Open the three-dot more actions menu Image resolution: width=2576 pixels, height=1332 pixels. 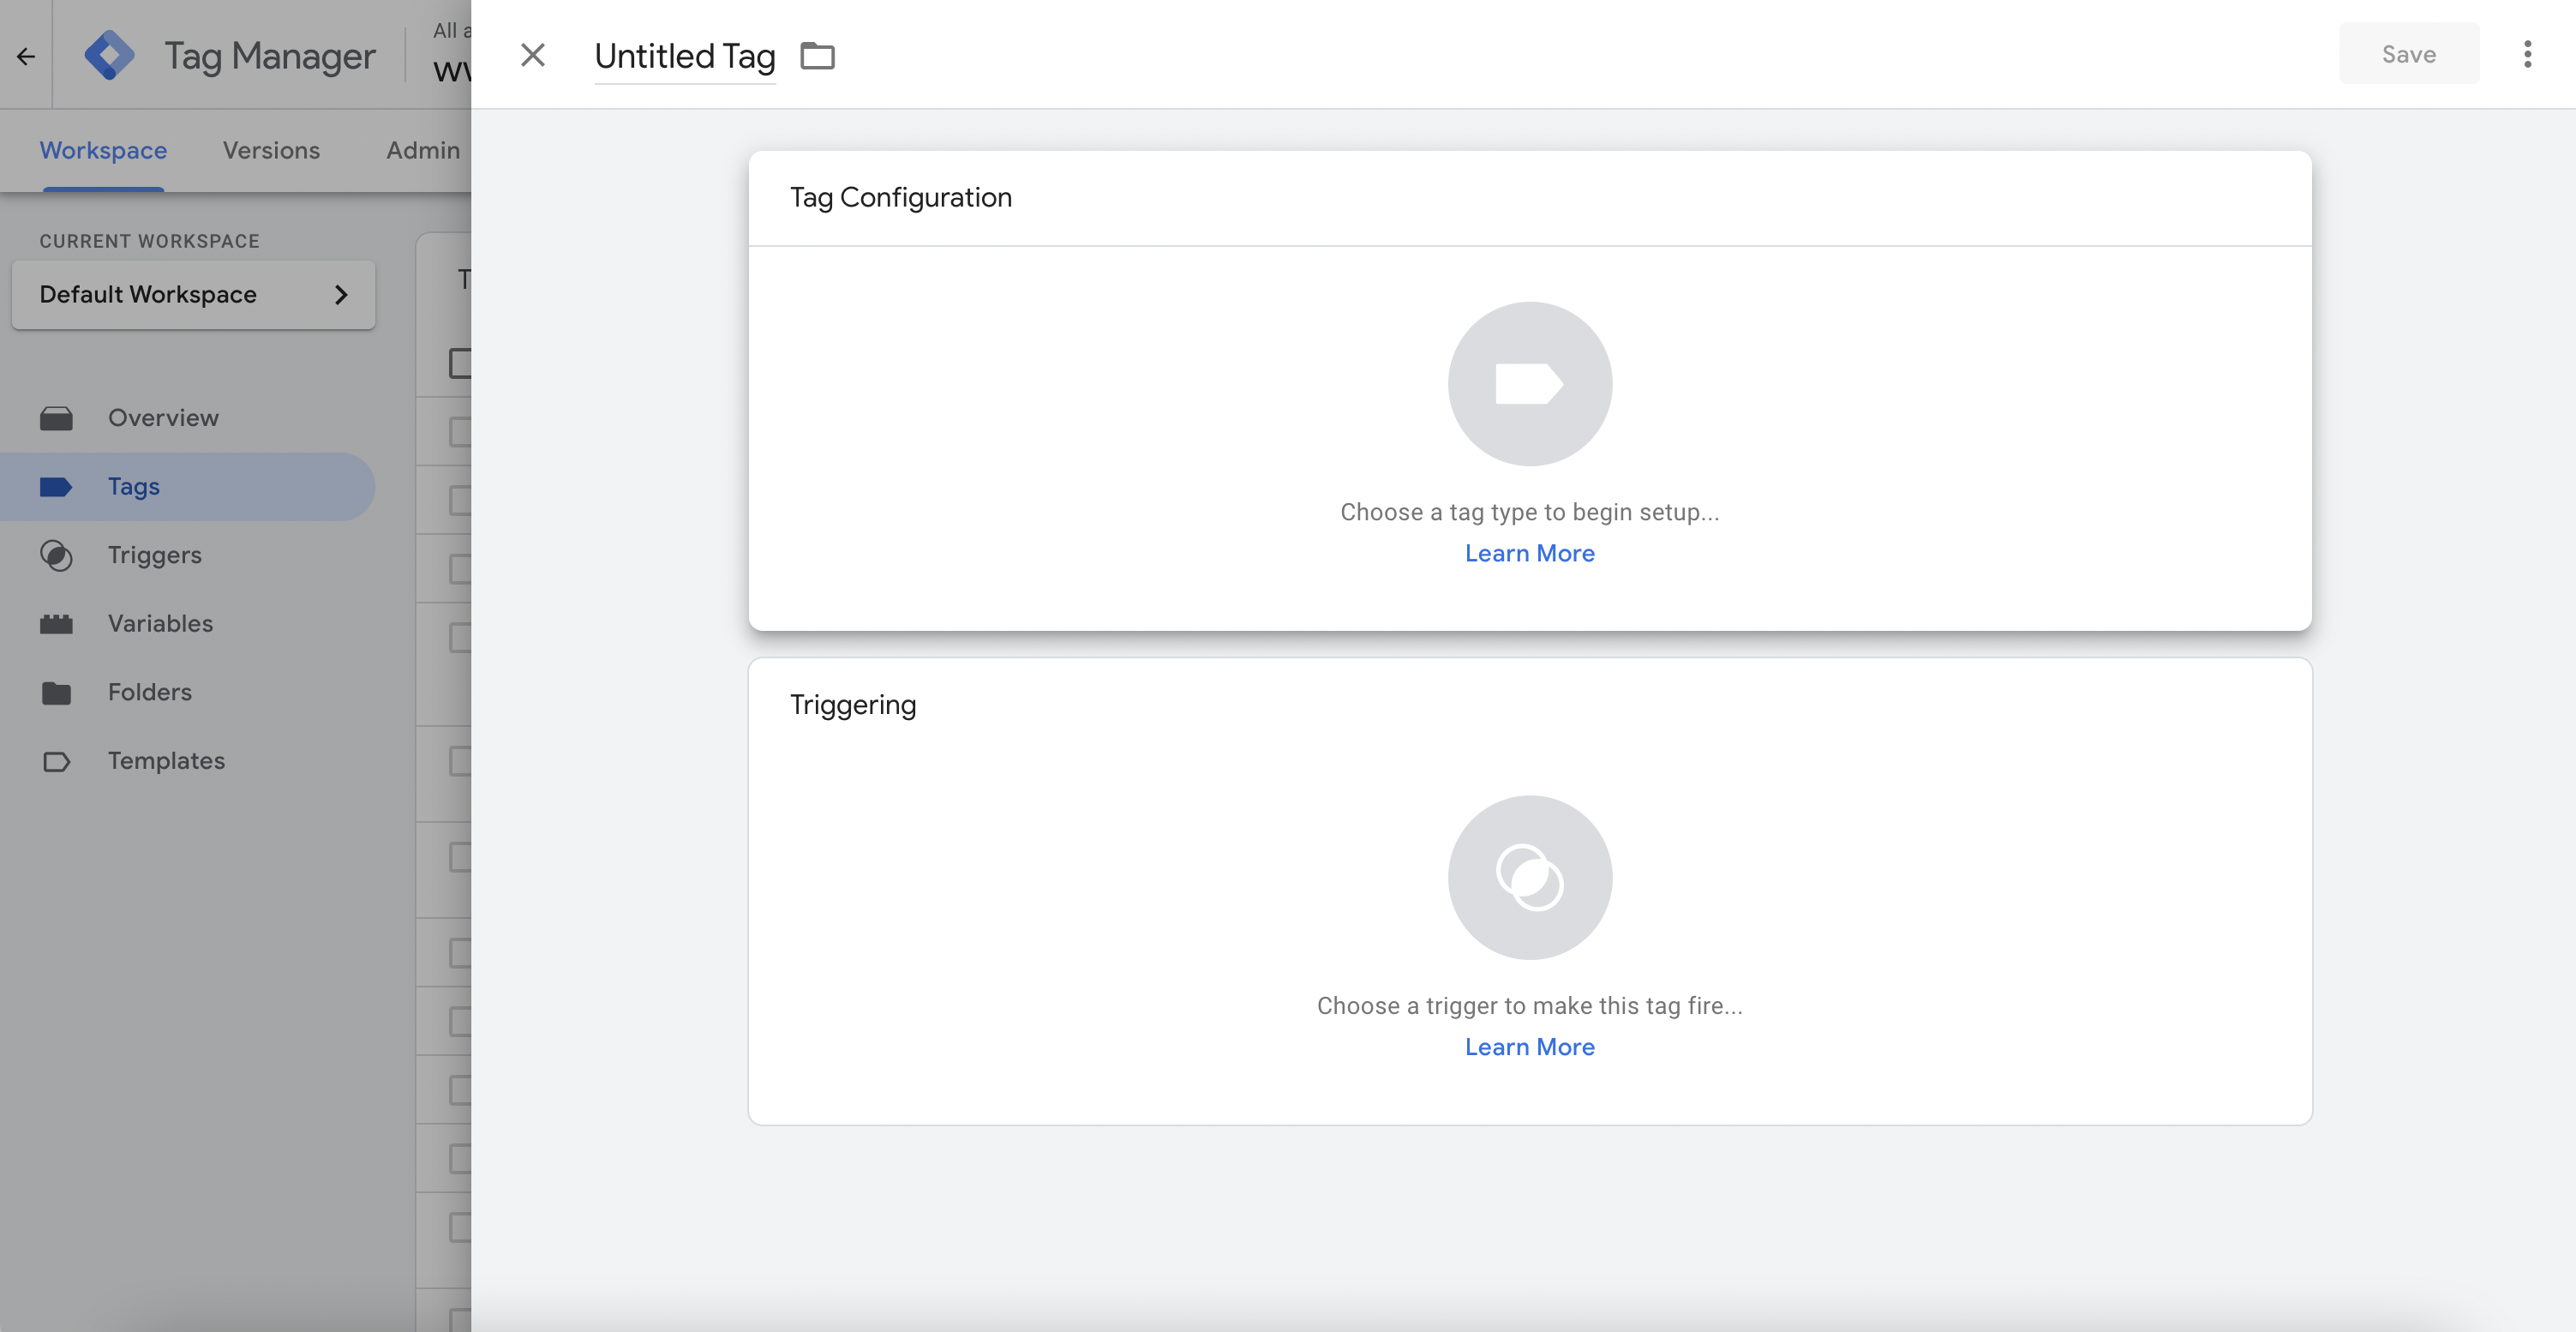click(2527, 54)
